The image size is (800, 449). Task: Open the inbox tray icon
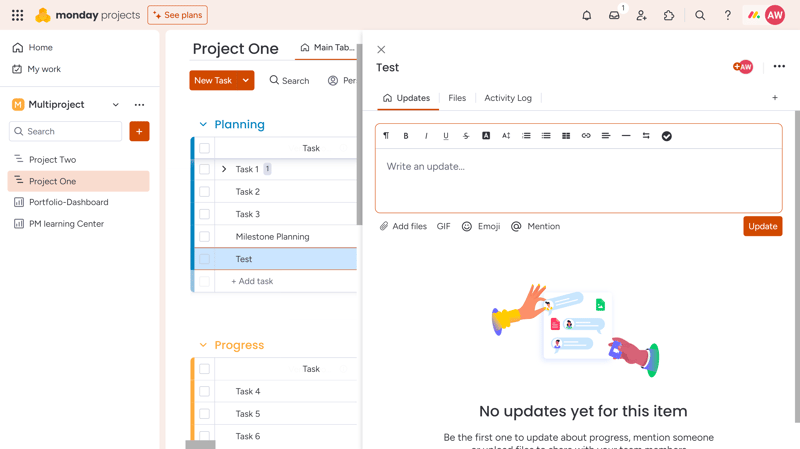click(614, 15)
